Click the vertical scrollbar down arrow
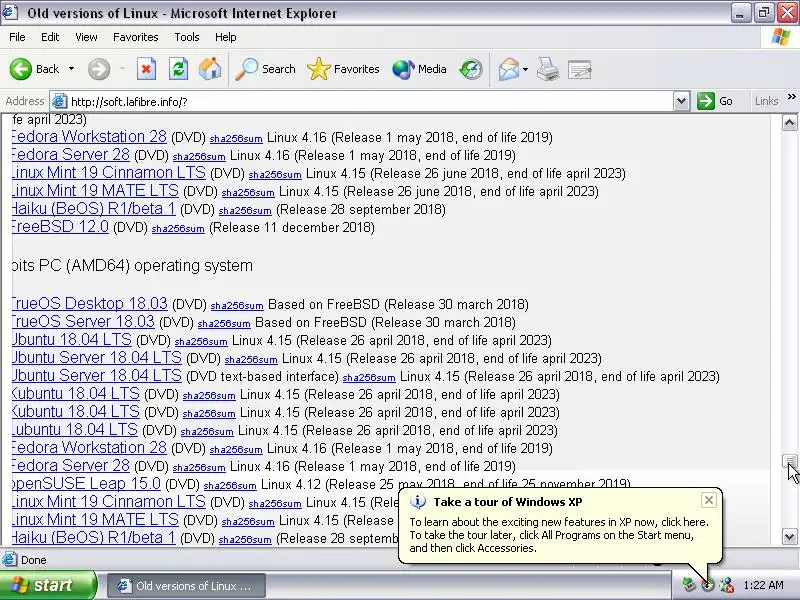800x600 pixels. pos(789,536)
